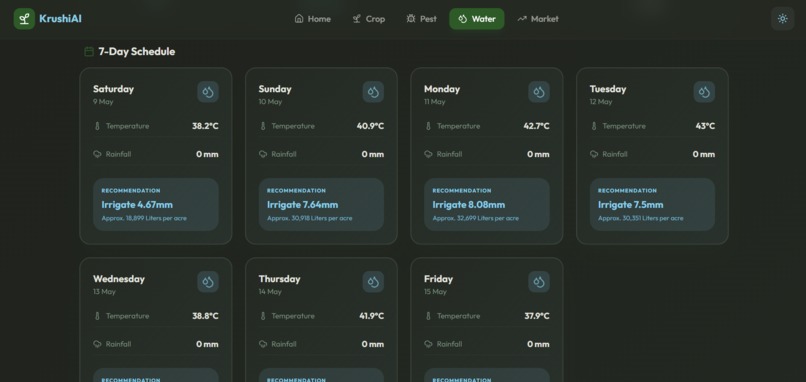
Task: Click the Saturday day title
Action: [x=113, y=89]
